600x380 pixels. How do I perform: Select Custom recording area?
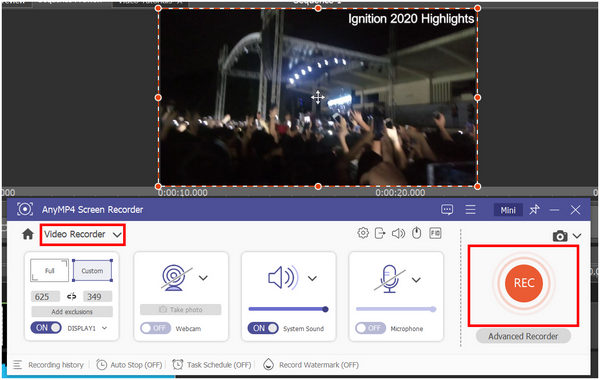pyautogui.click(x=92, y=270)
